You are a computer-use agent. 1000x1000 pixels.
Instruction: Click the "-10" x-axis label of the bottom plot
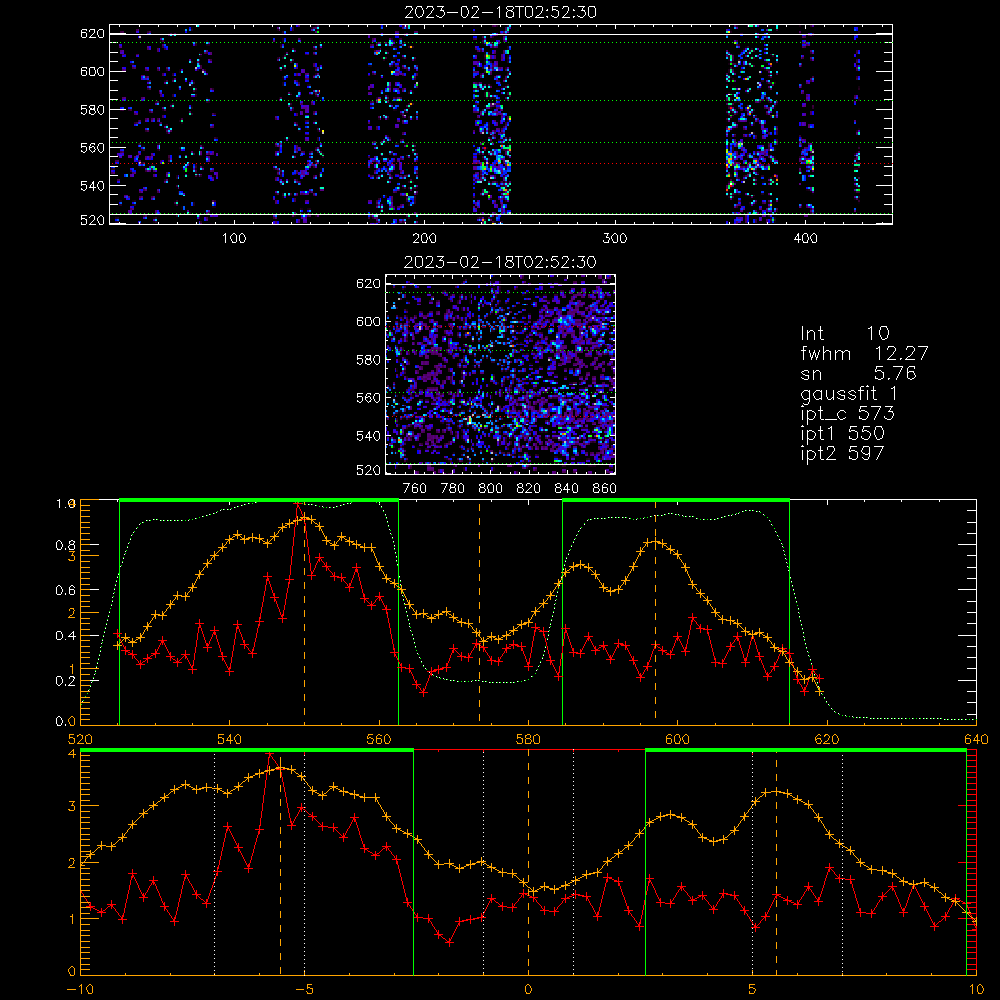click(80, 990)
